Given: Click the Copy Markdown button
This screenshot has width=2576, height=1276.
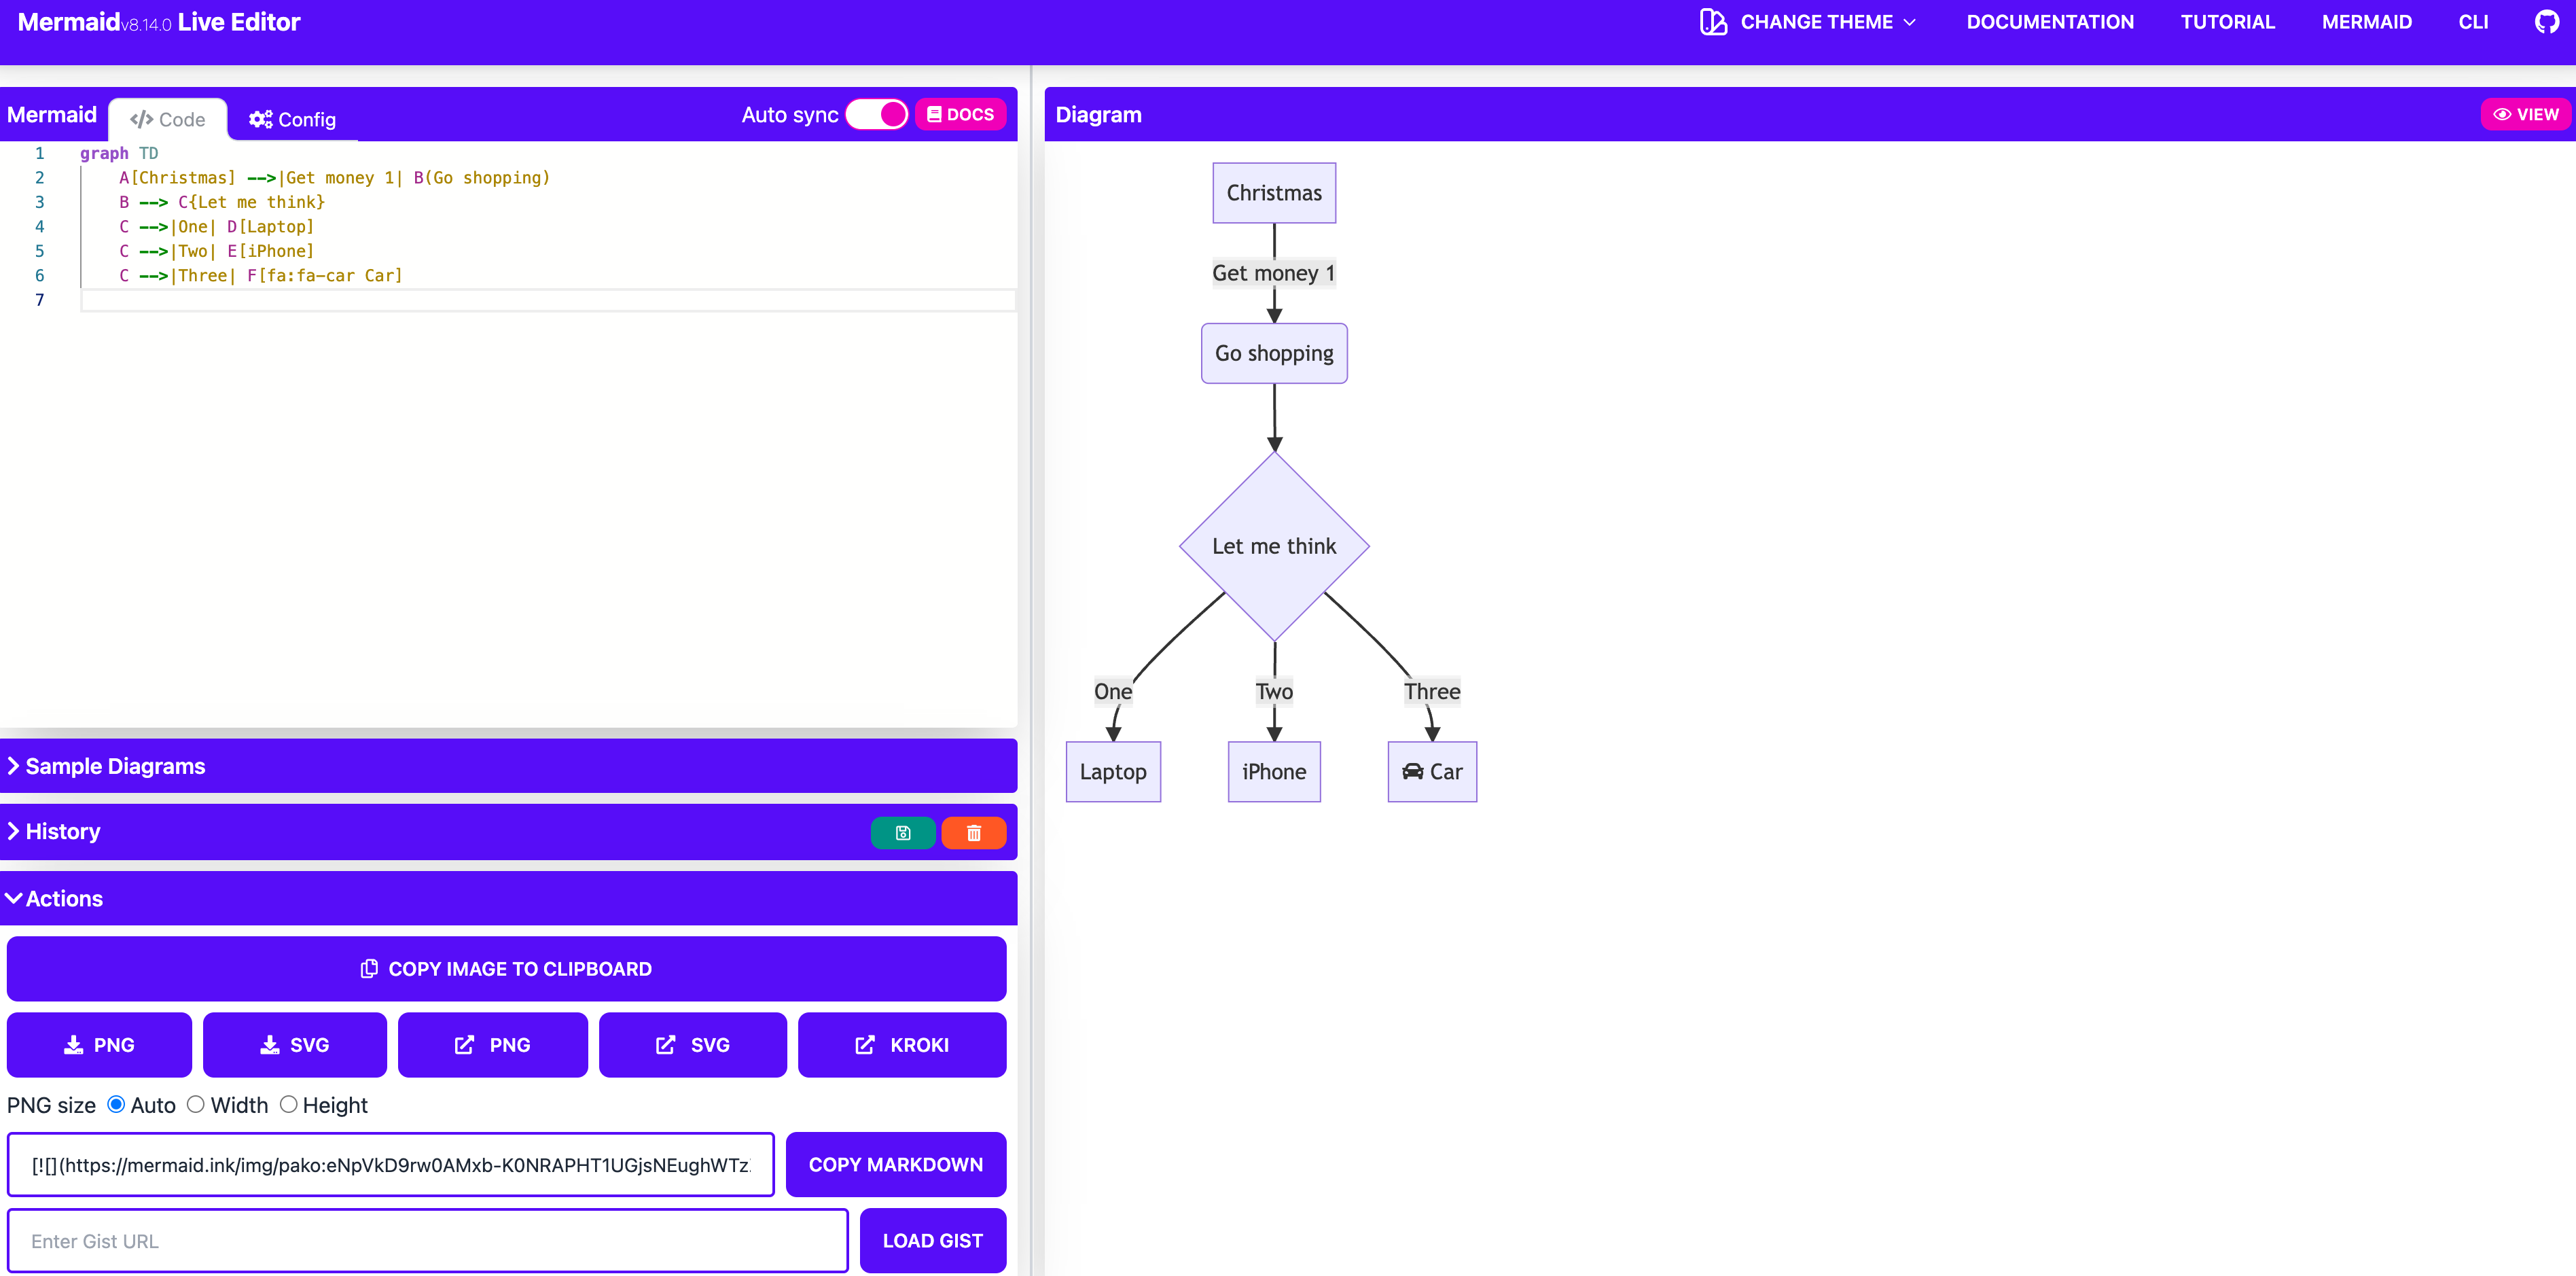Looking at the screenshot, I should pyautogui.click(x=895, y=1165).
